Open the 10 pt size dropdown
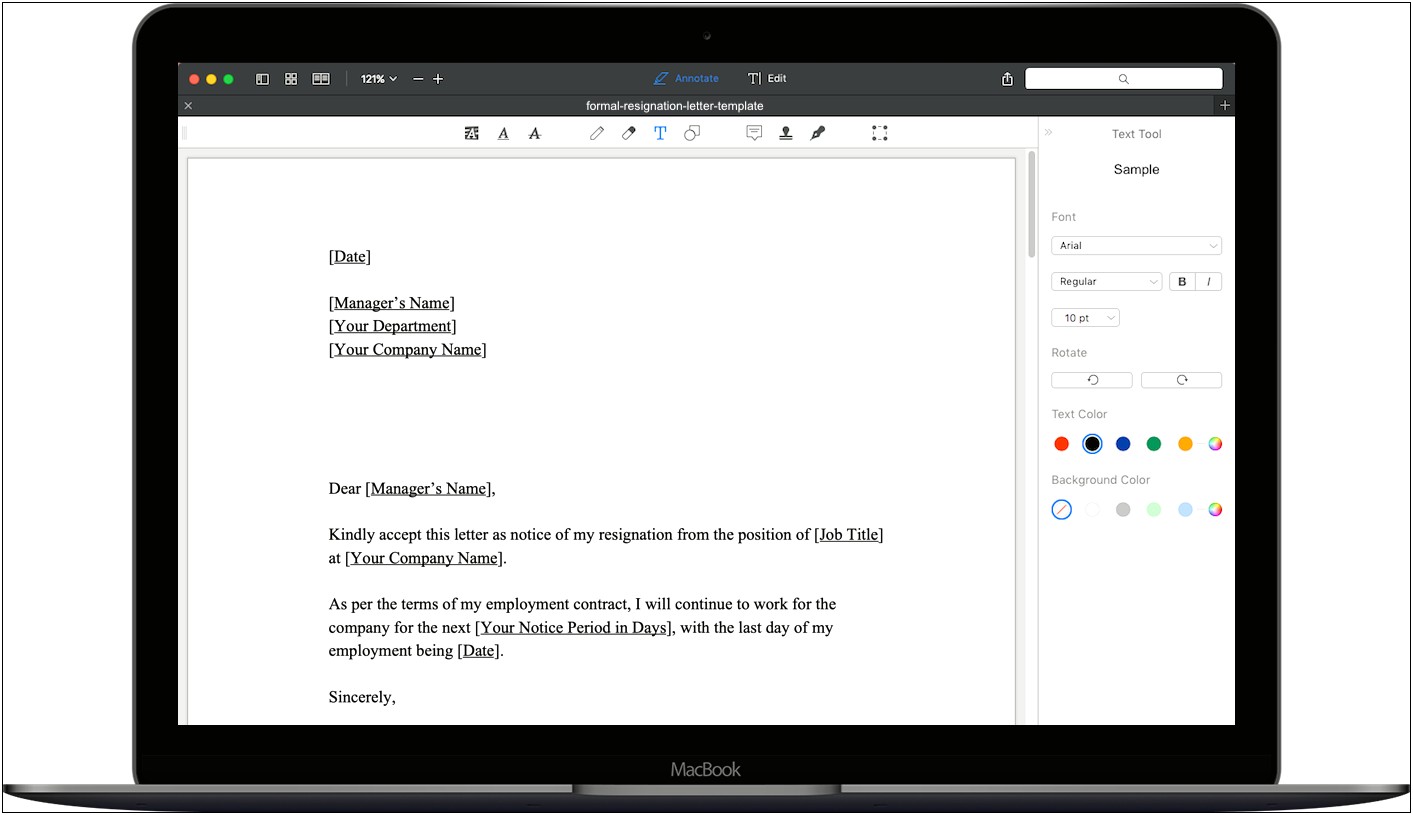1413x815 pixels. point(1085,318)
